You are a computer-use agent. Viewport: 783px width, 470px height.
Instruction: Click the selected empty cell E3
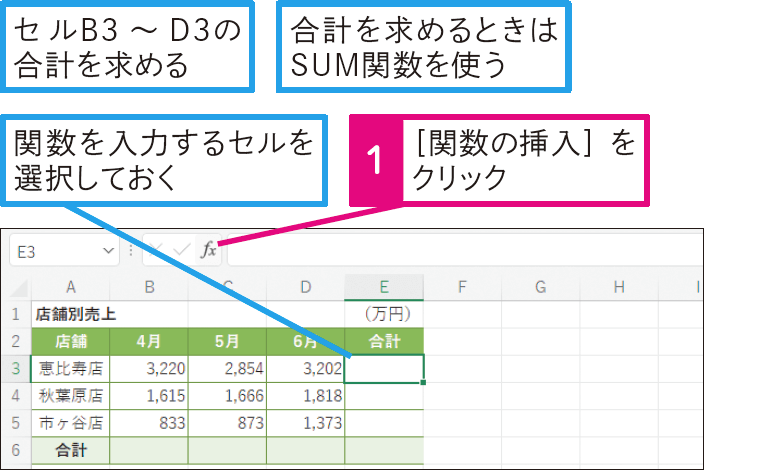[384, 369]
